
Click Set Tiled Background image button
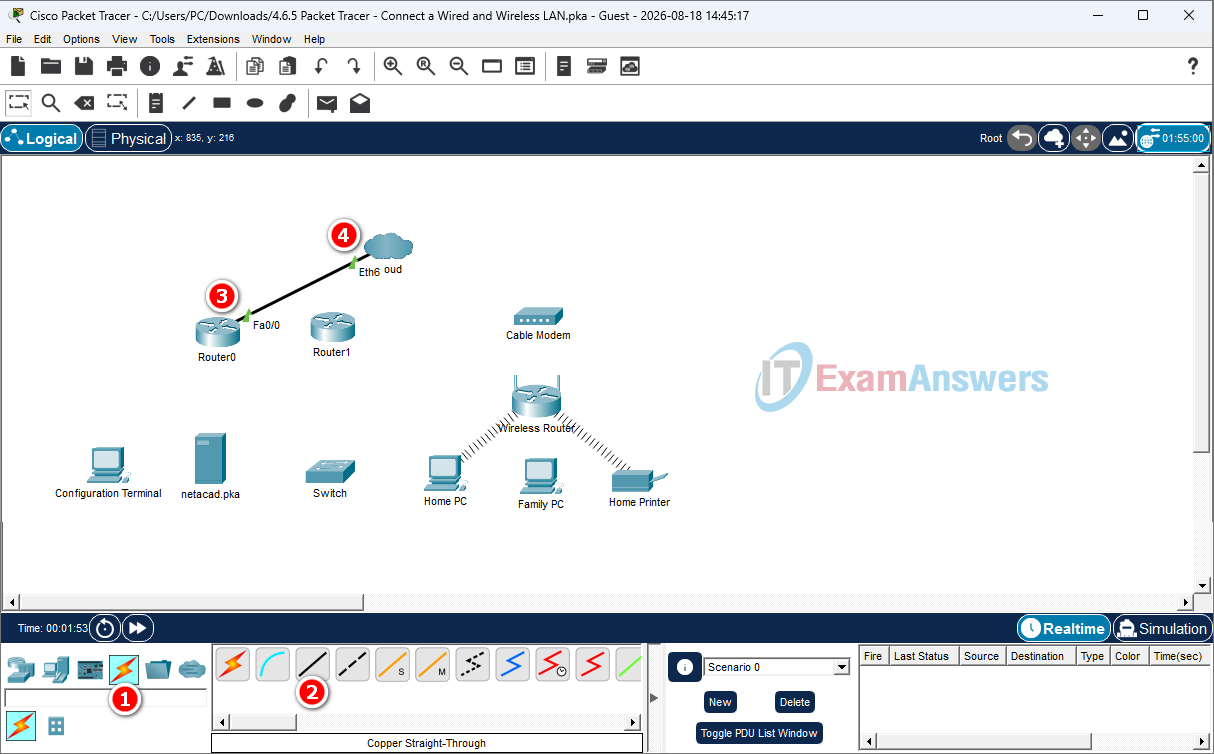pyautogui.click(x=1117, y=138)
